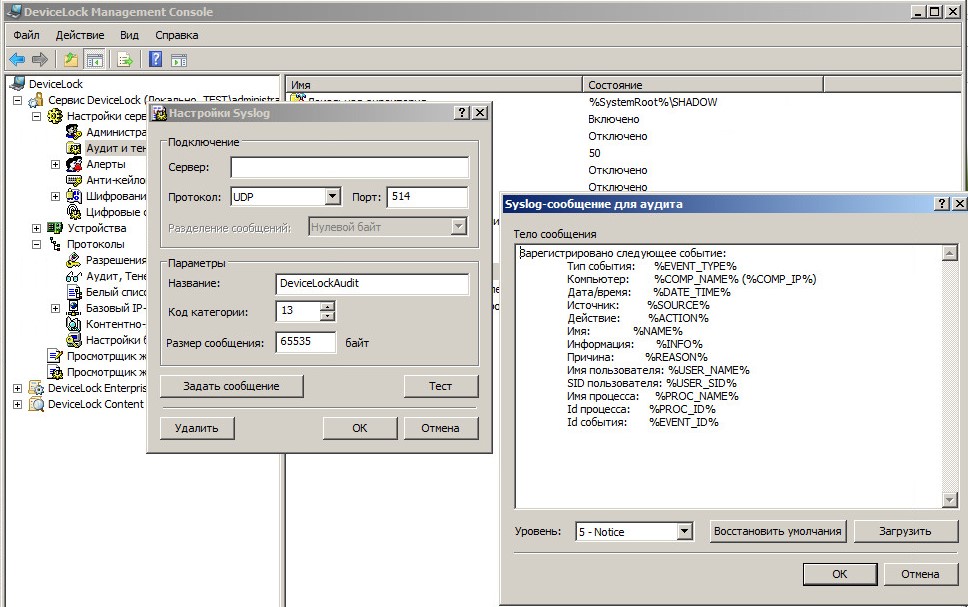Open Help via blue question mark icon

pyautogui.click(x=156, y=60)
